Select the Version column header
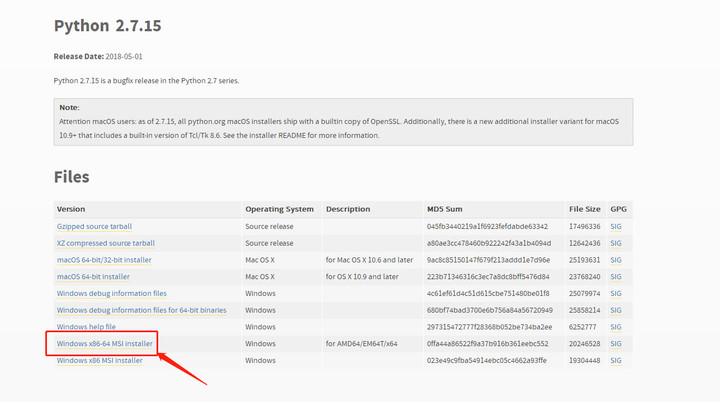The width and height of the screenshot is (720, 402). [x=71, y=209]
